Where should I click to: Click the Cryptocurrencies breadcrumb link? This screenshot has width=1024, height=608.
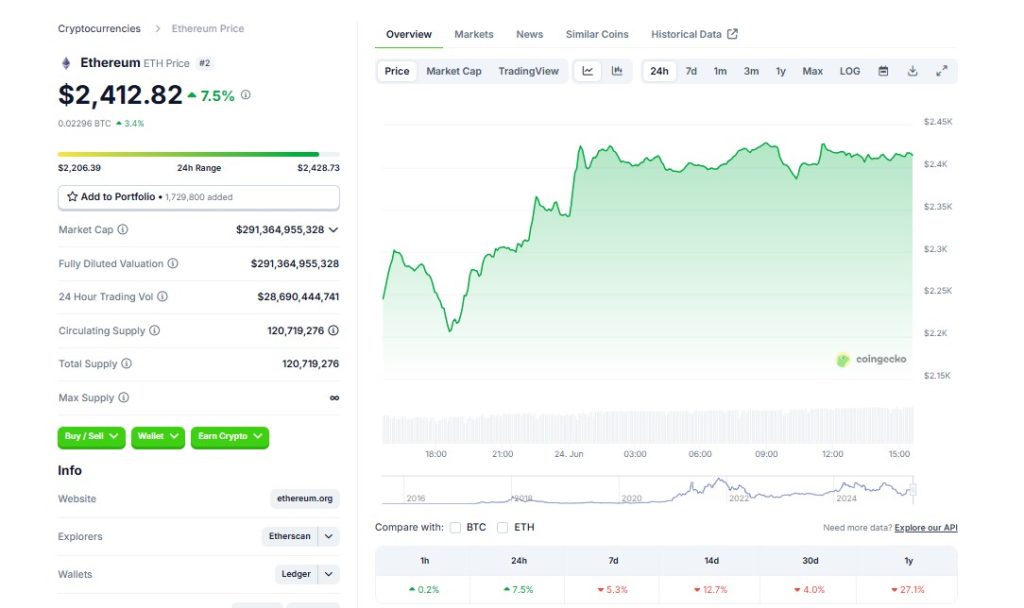(x=99, y=28)
